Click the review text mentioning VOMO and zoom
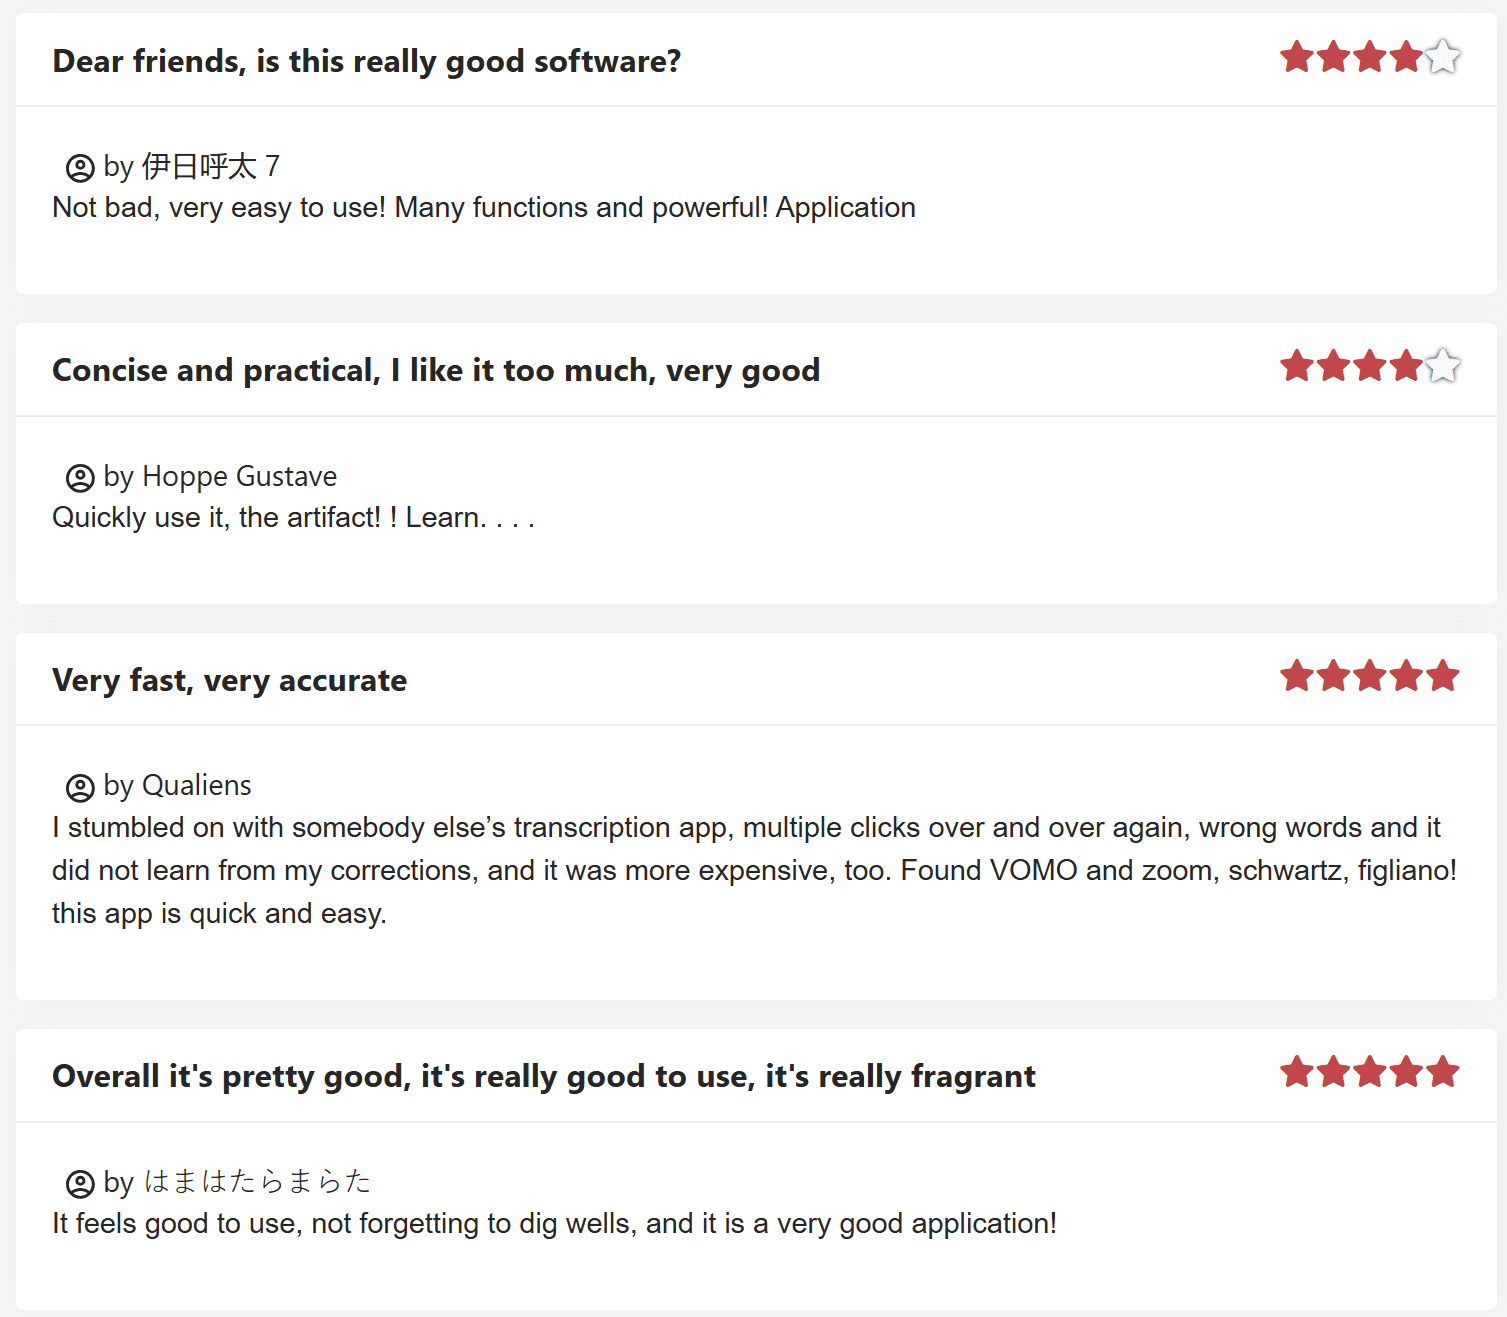The height and width of the screenshot is (1317, 1507). pyautogui.click(x=754, y=870)
